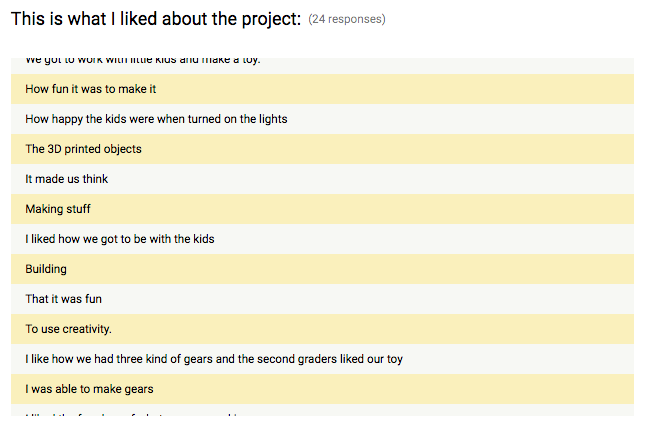Click response about three kind of gears
Image resolution: width=651 pixels, height=428 pixels.
pos(322,359)
